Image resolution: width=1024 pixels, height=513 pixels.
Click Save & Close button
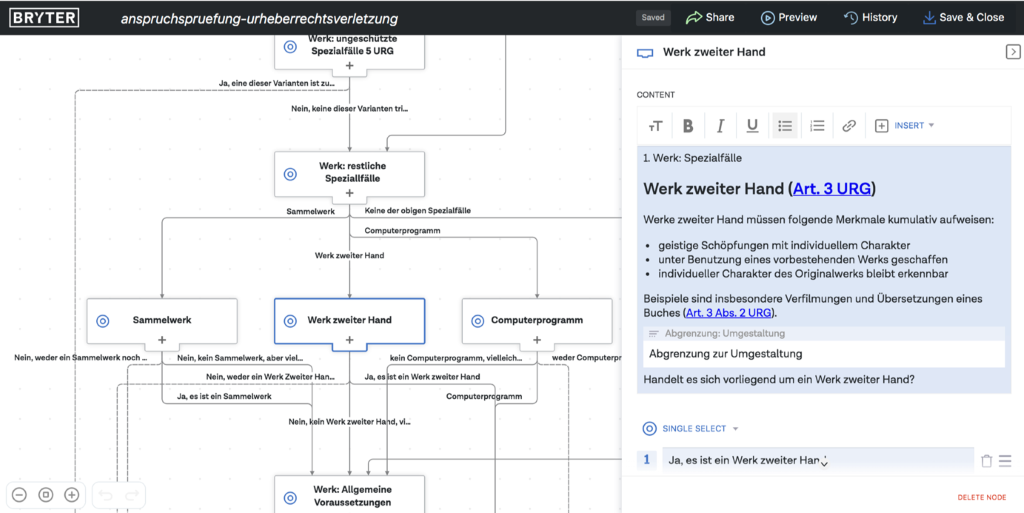click(x=963, y=17)
